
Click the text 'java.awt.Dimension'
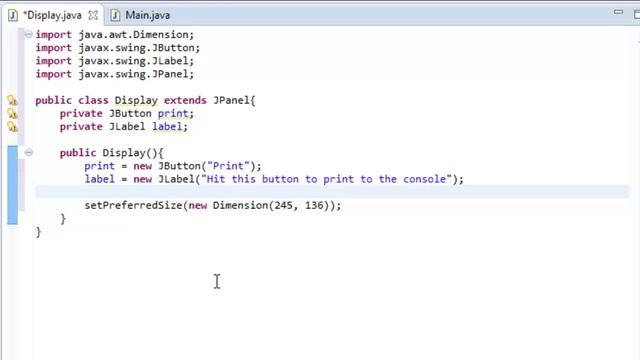(x=133, y=35)
